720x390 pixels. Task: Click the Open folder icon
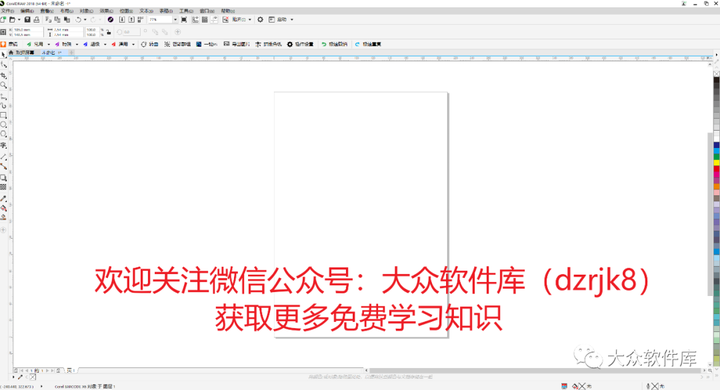coord(12,19)
